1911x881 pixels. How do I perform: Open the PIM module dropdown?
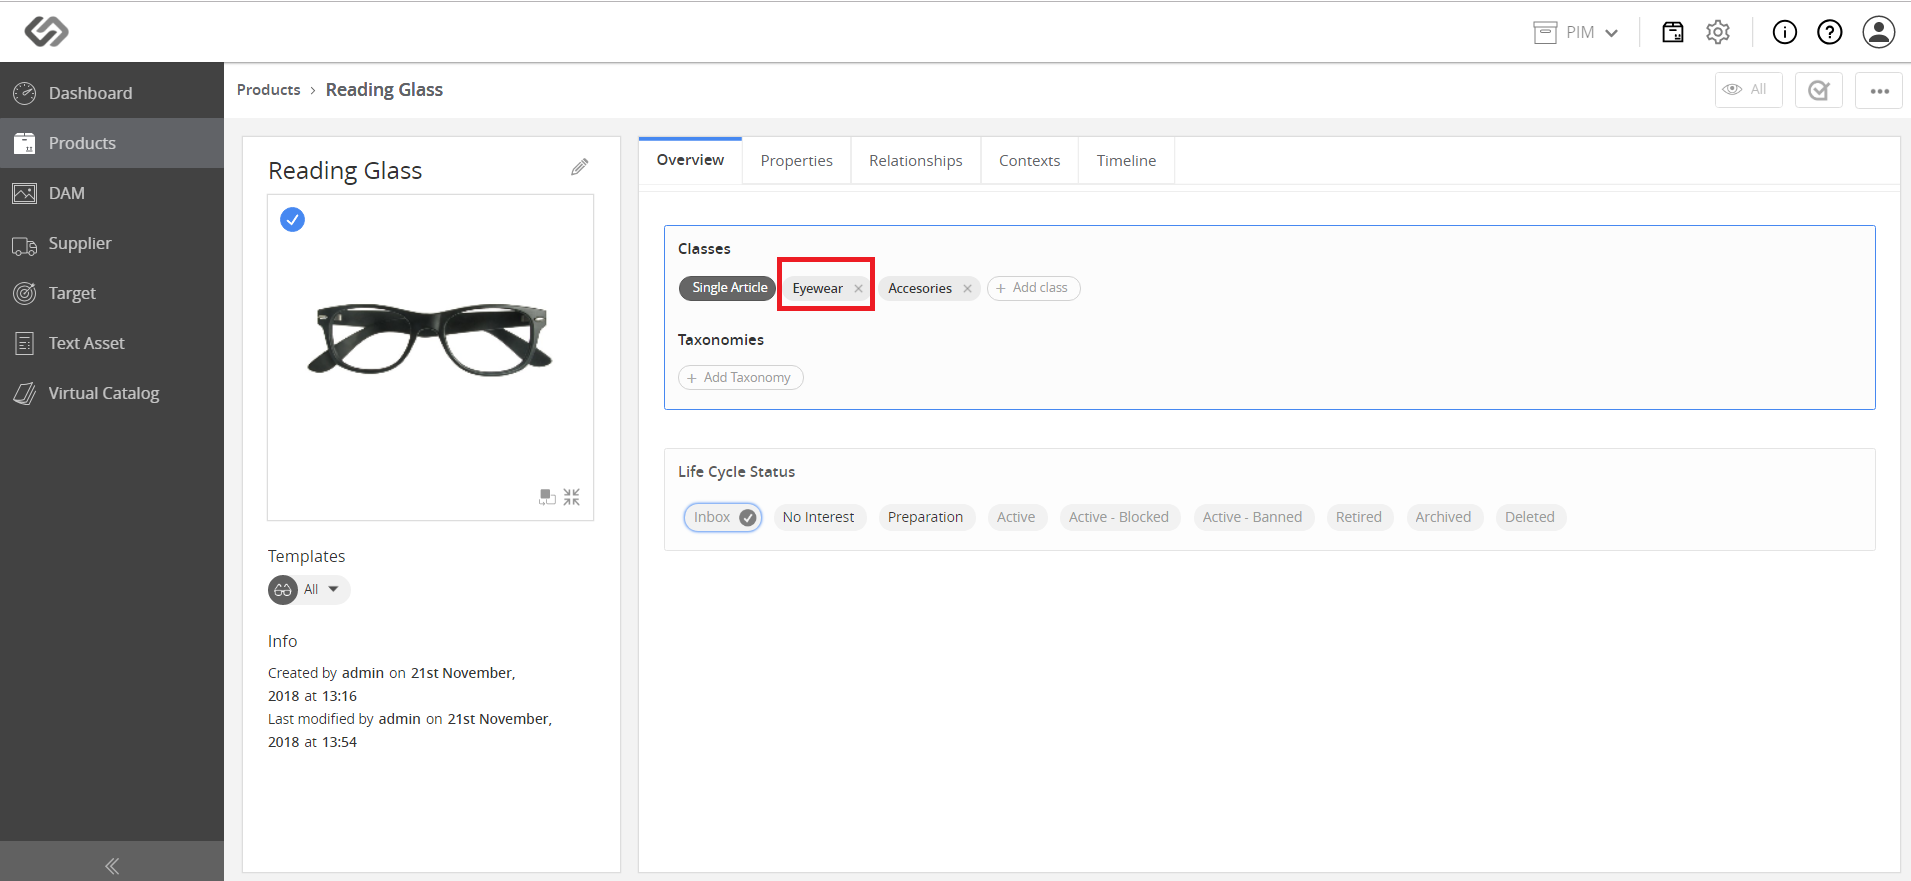click(x=1576, y=32)
